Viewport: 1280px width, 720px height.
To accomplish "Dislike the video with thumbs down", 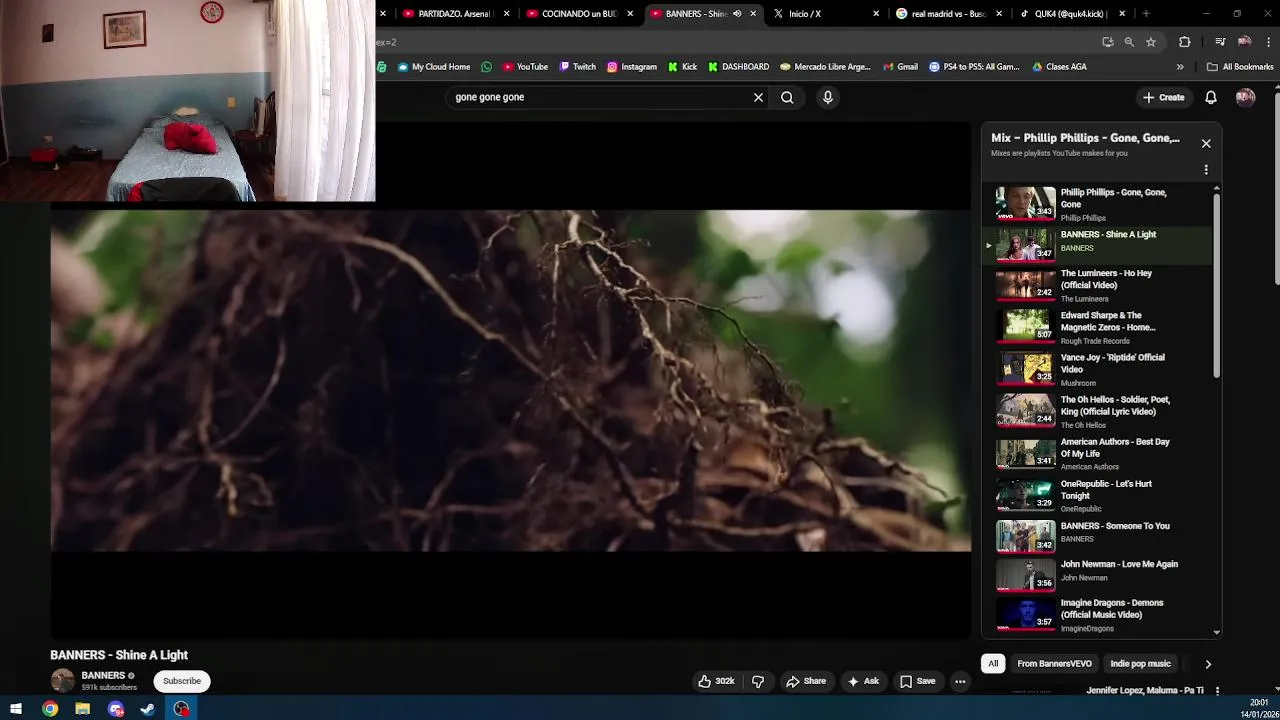I will point(758,681).
